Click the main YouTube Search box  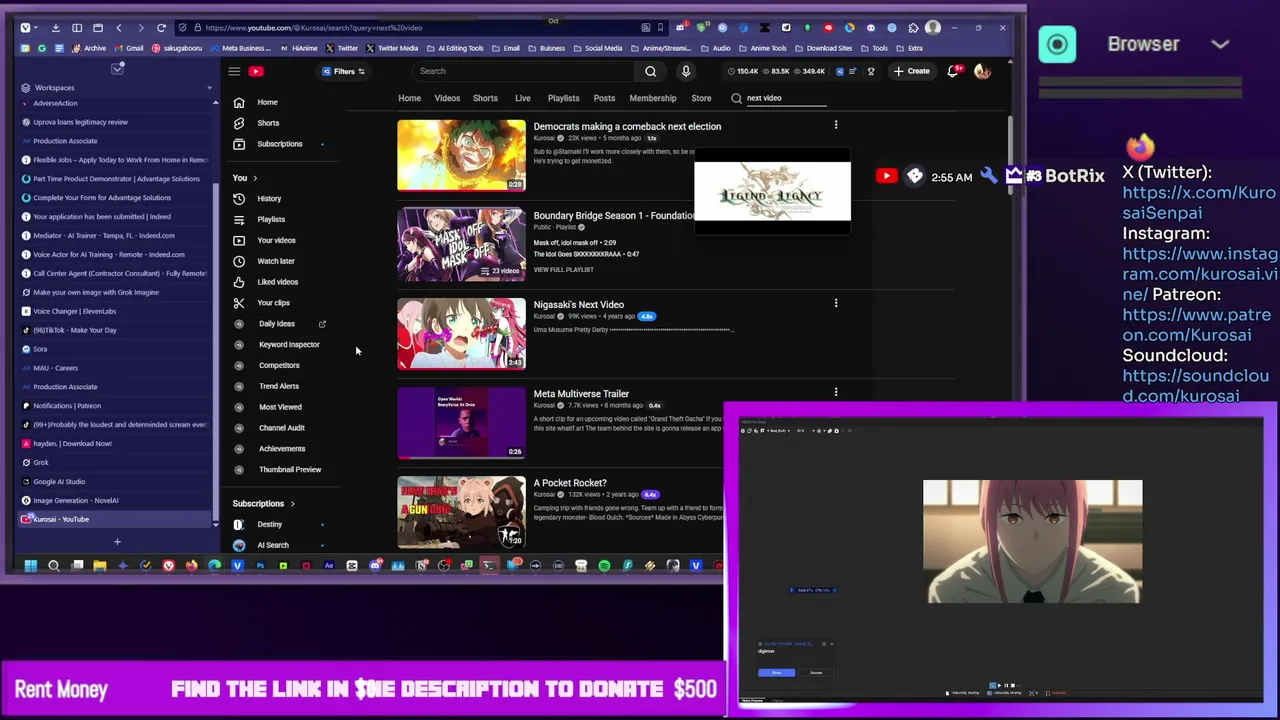pyautogui.click(x=524, y=71)
